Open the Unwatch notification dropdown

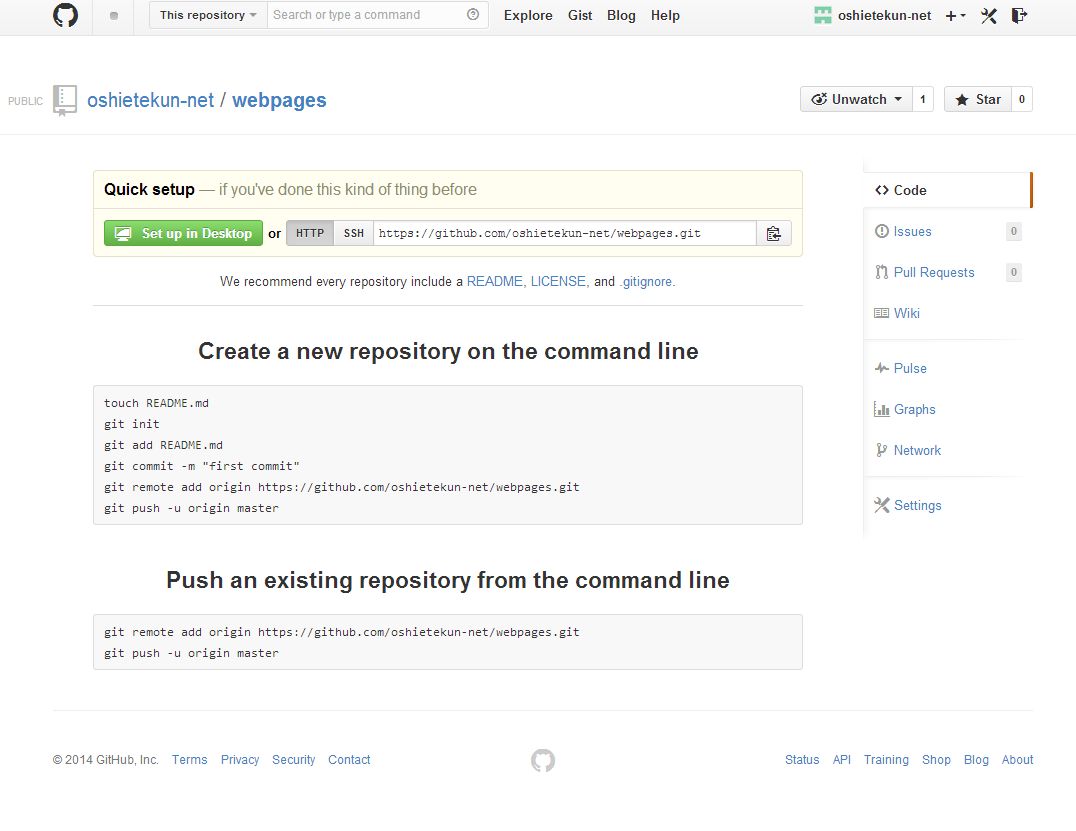point(856,100)
